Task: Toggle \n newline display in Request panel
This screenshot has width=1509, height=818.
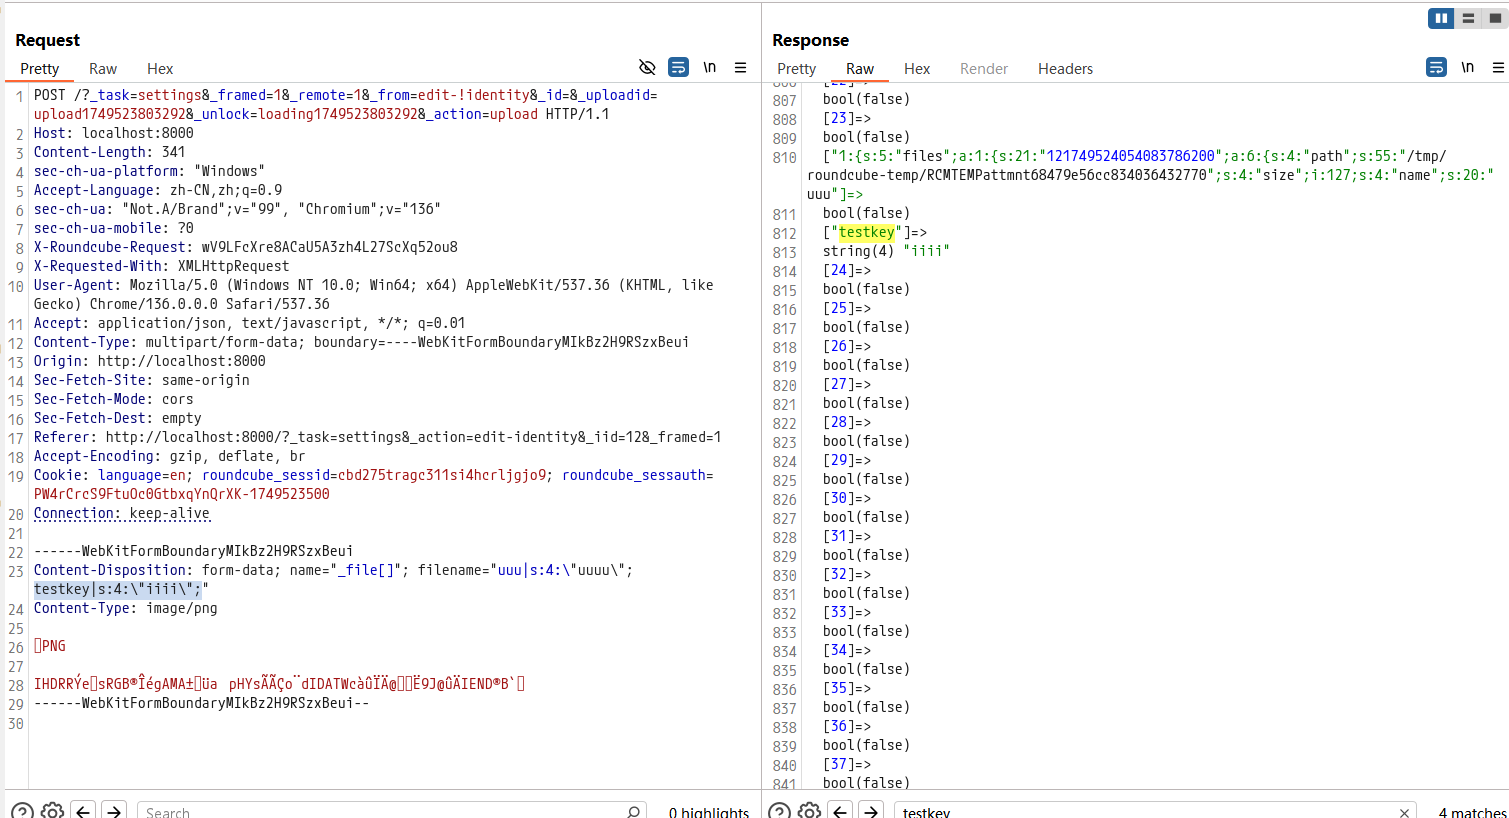Action: point(709,67)
